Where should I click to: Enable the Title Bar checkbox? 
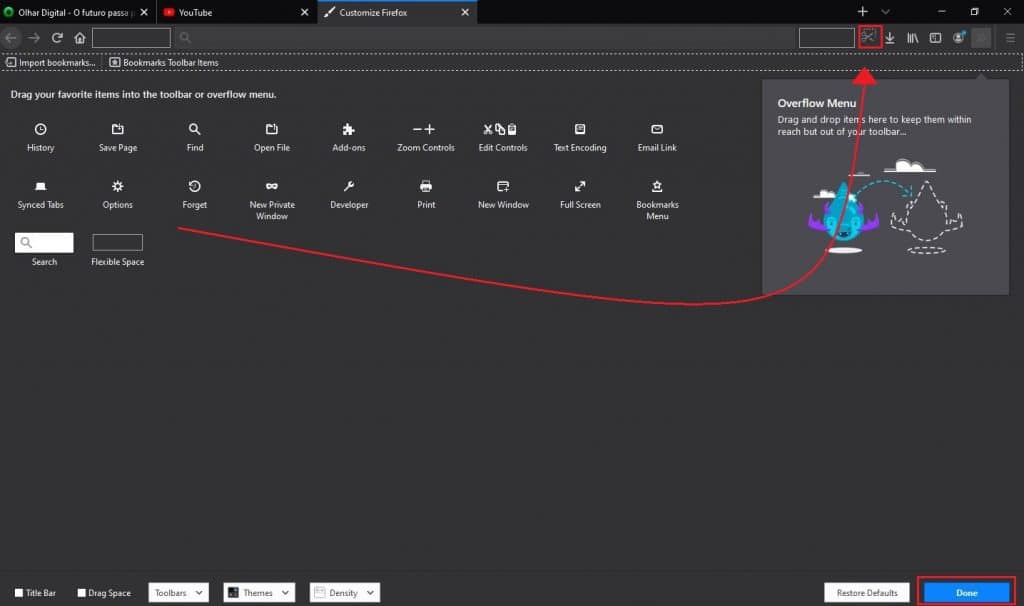pos(19,593)
